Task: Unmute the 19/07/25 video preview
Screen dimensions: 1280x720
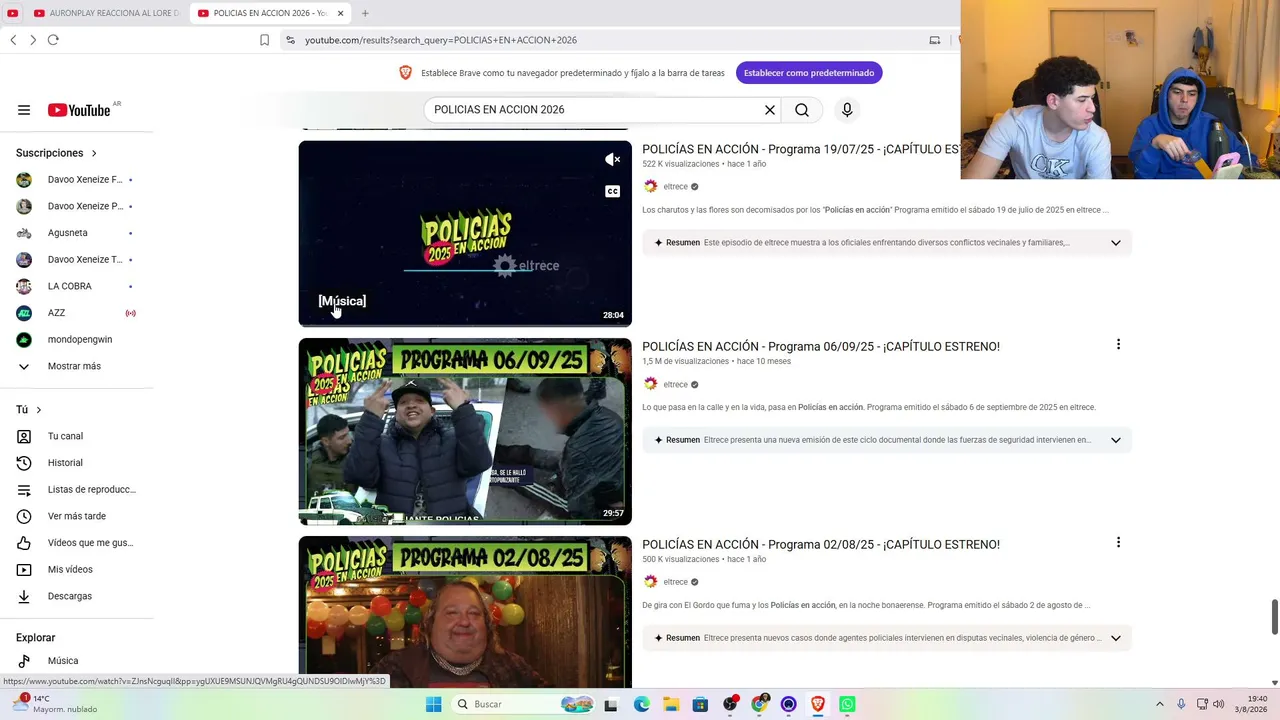Action: click(612, 160)
